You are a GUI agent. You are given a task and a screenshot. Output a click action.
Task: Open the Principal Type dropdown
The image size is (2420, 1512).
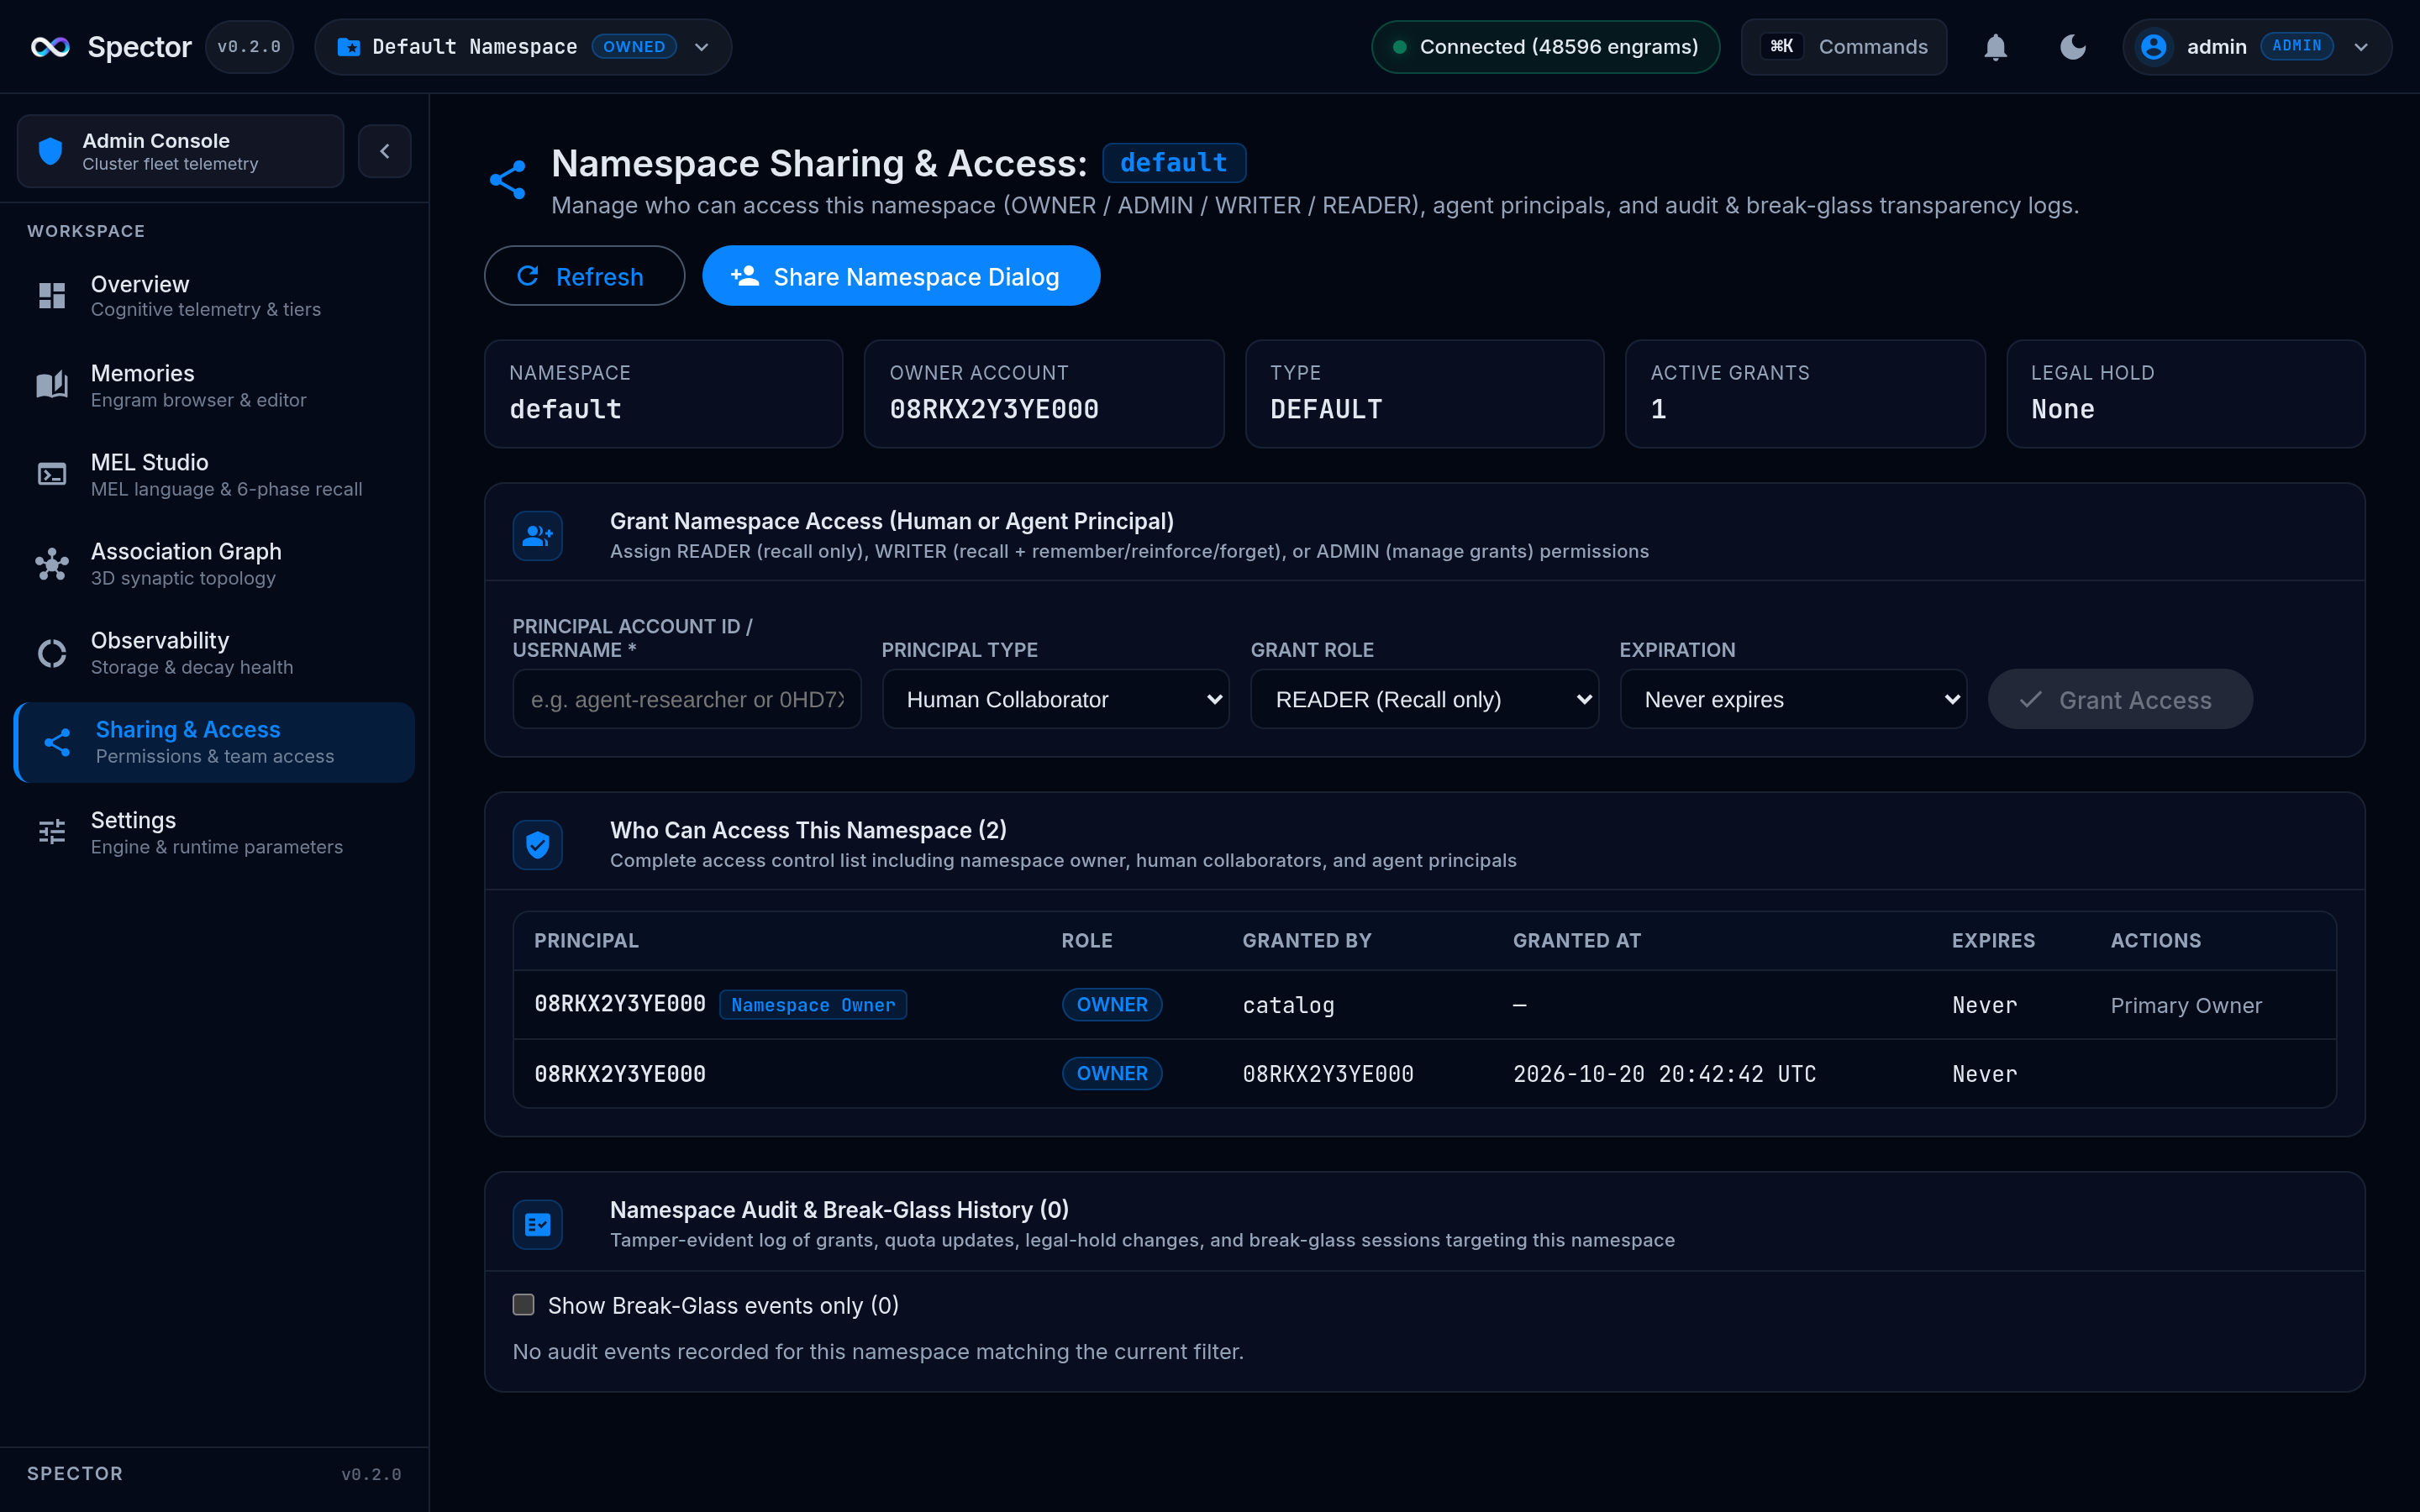pyautogui.click(x=1055, y=699)
